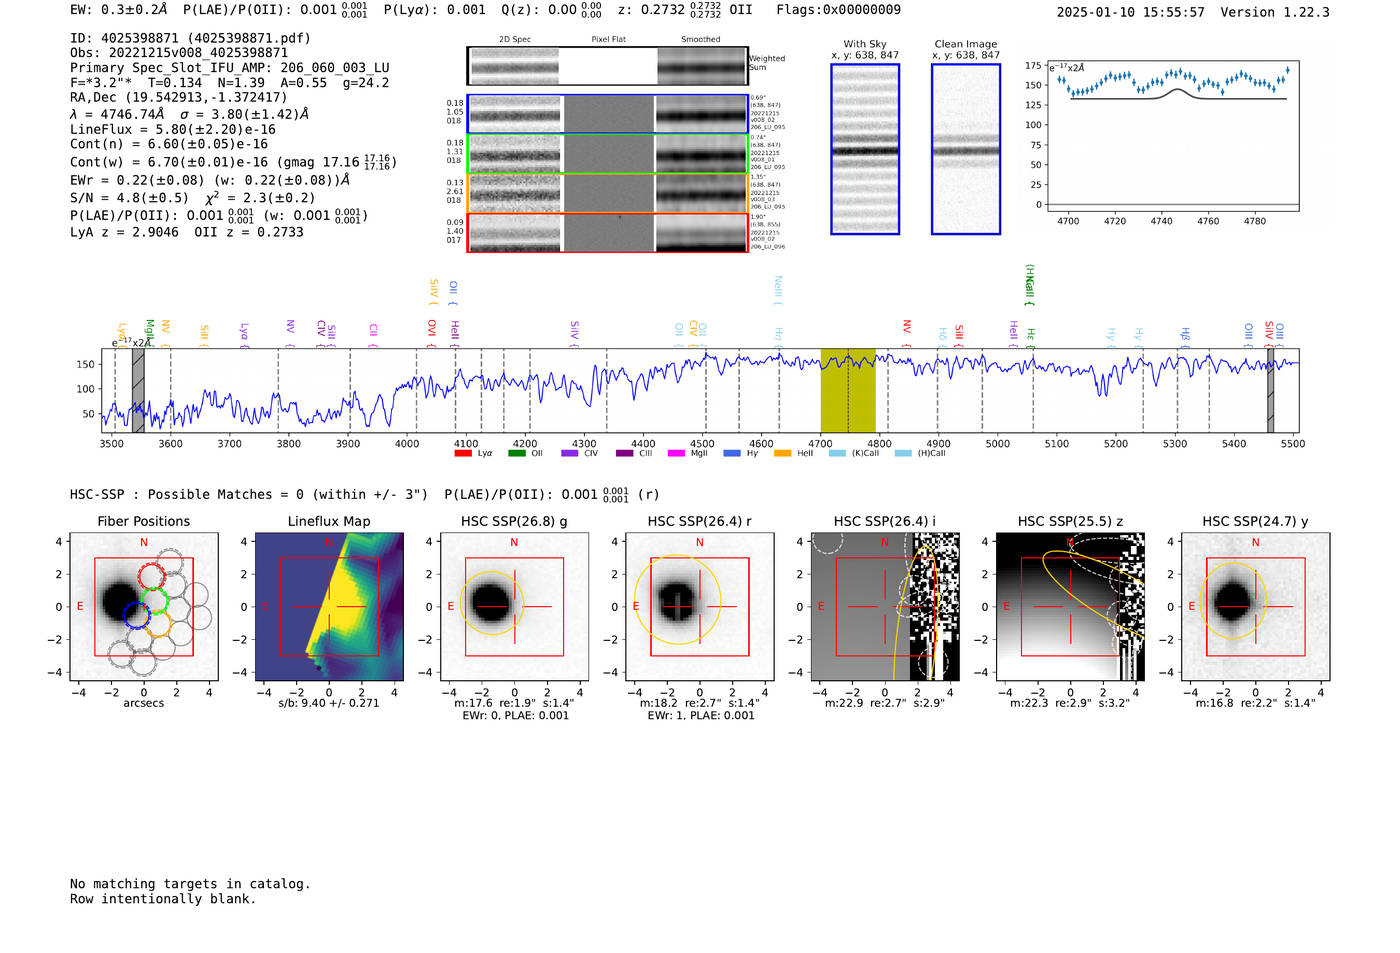
Task: Open the HSC SSP(25.5) z image
Action: (1070, 607)
